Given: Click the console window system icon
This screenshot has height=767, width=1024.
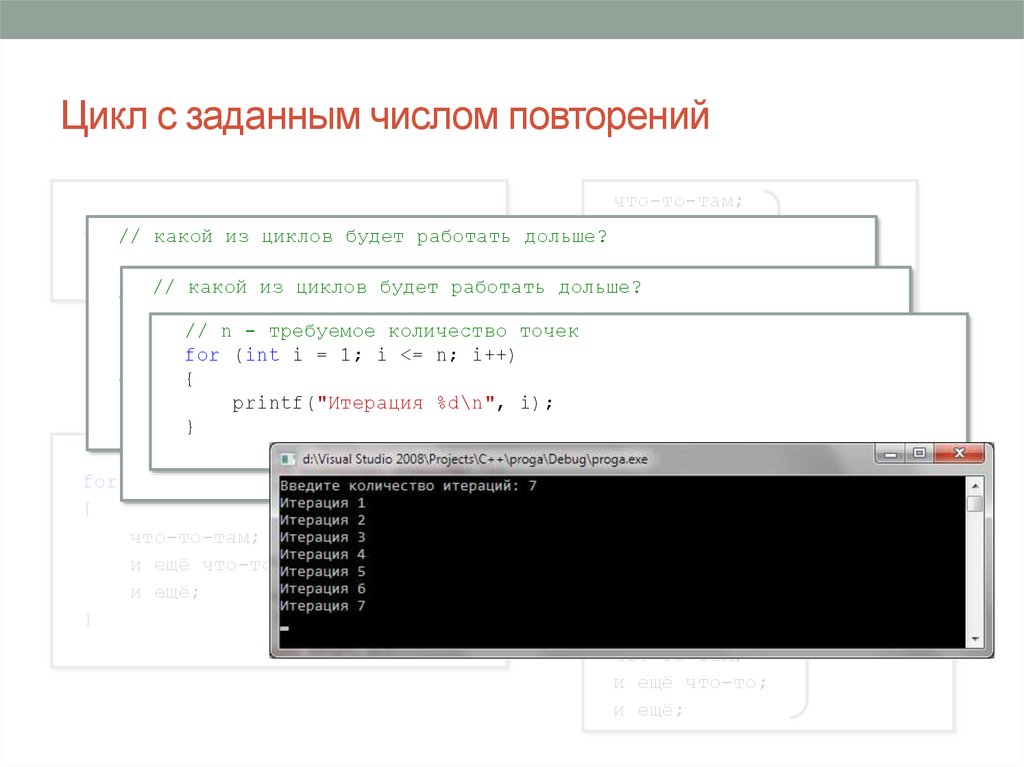Looking at the screenshot, I should click(288, 459).
